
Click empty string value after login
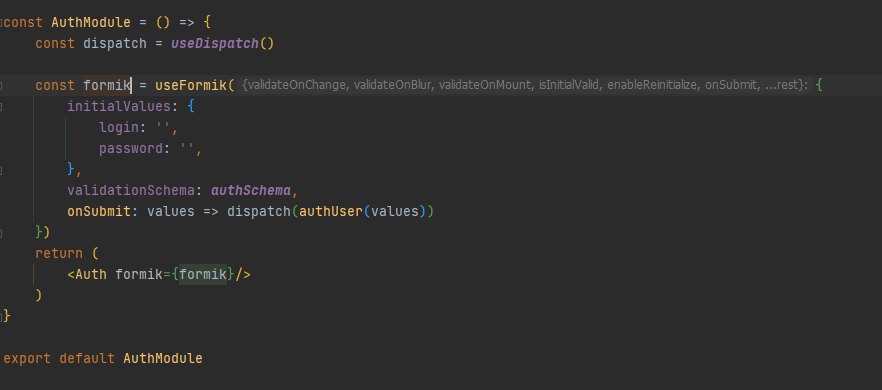click(163, 128)
